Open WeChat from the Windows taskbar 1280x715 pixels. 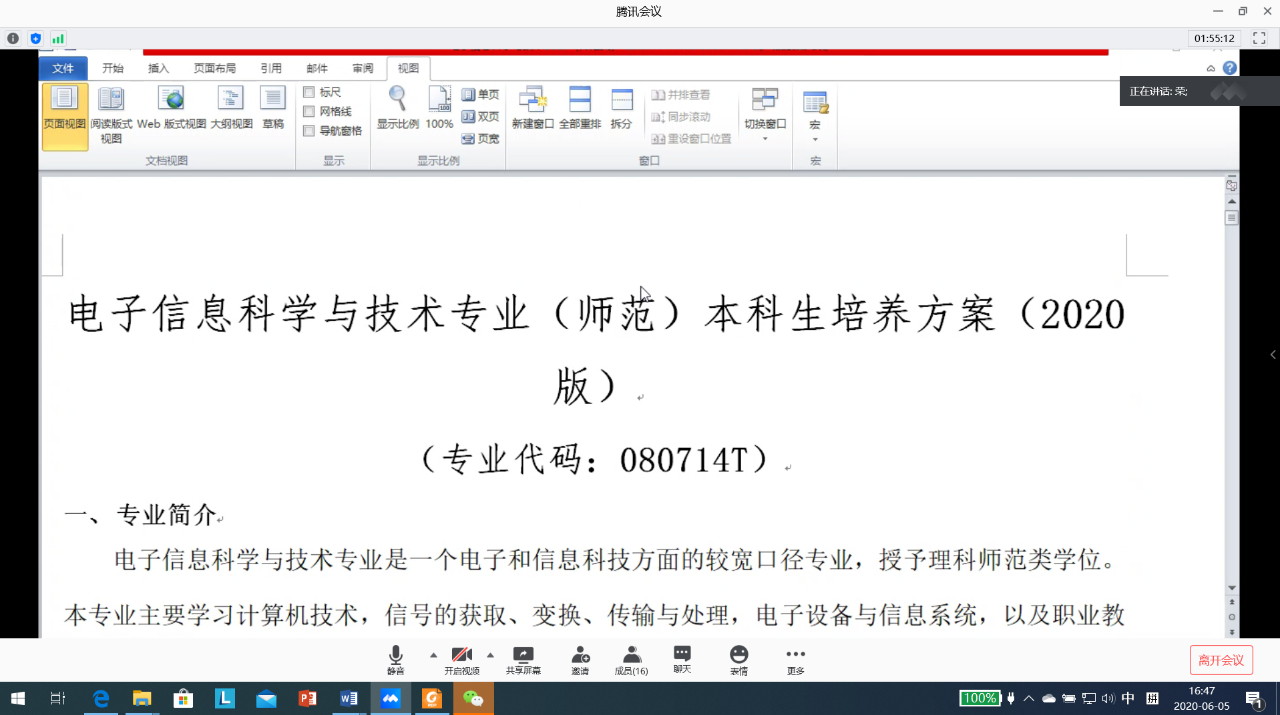473,698
